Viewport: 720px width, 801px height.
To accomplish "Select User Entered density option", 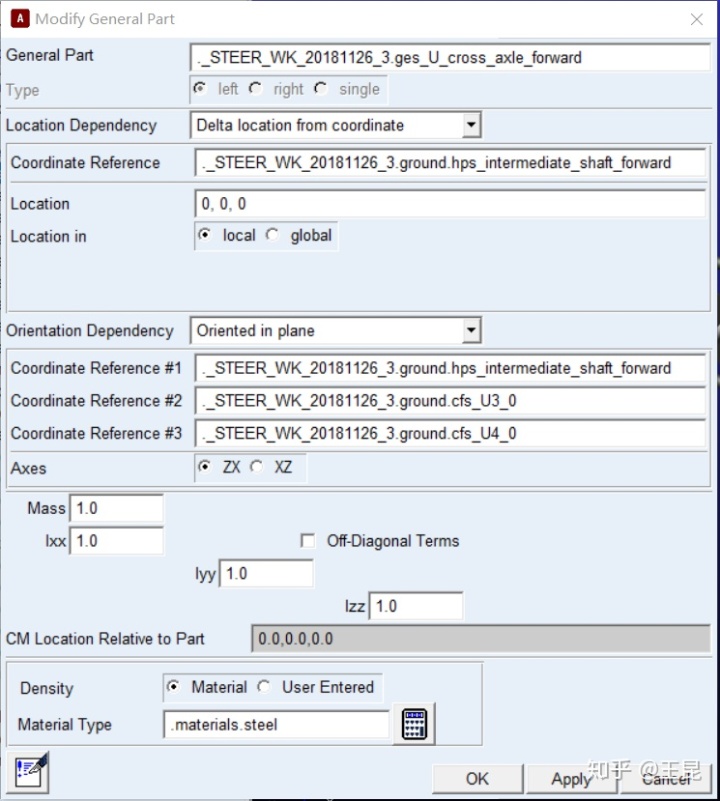I will coord(265,687).
